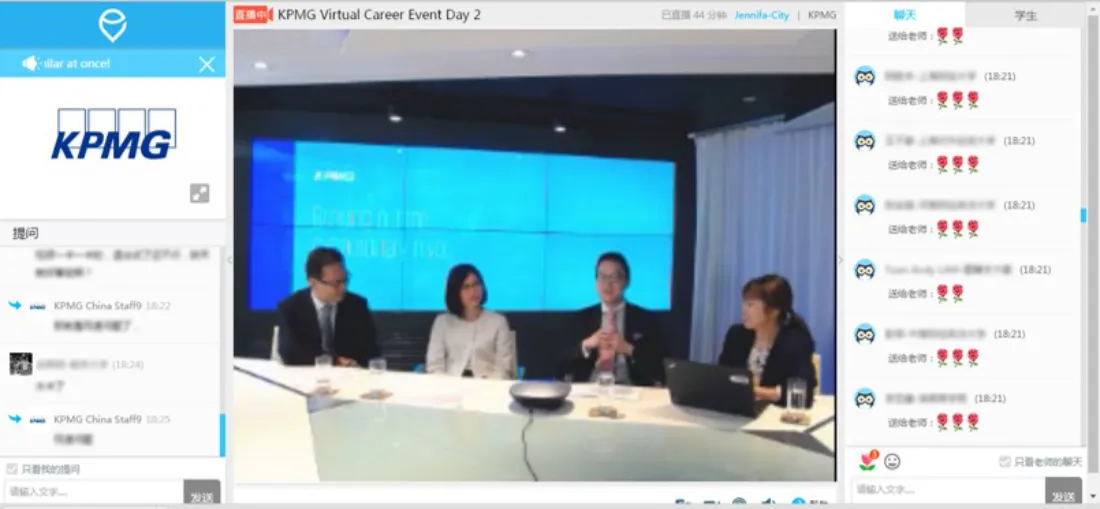Screen dimensions: 1100x509
Task: Switch to the 学生 students tab
Action: click(1026, 15)
